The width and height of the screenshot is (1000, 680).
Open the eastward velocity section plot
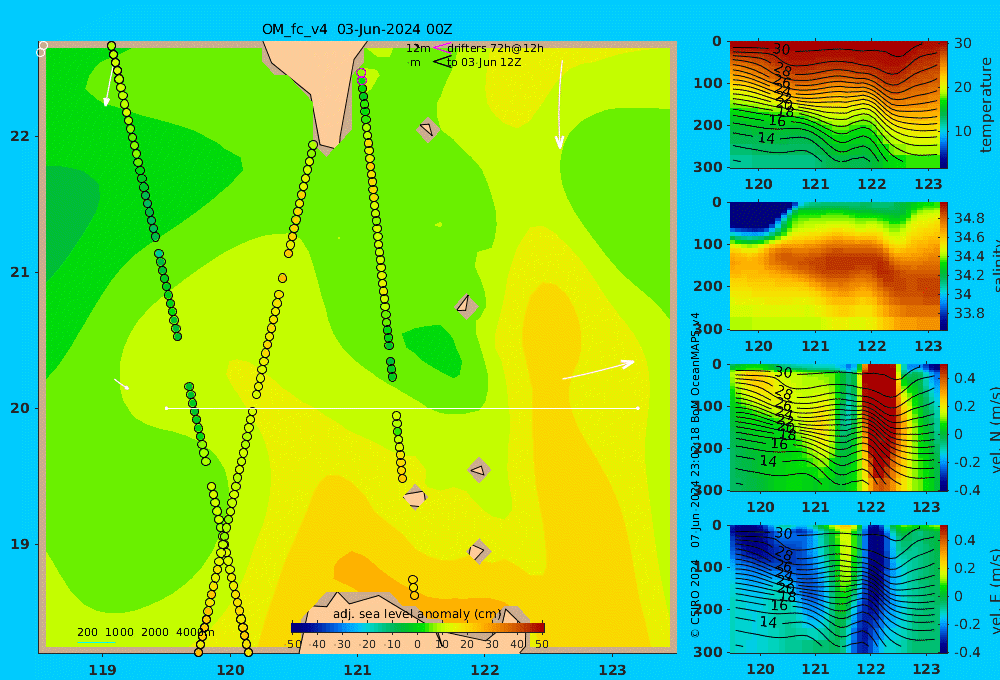click(x=835, y=589)
